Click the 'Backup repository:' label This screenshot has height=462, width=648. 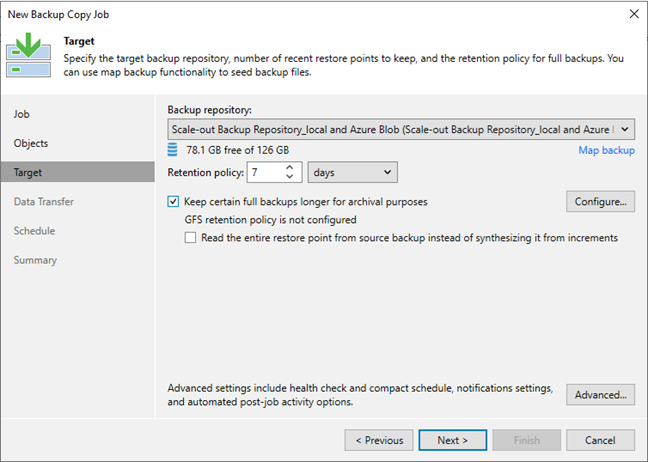point(209,110)
